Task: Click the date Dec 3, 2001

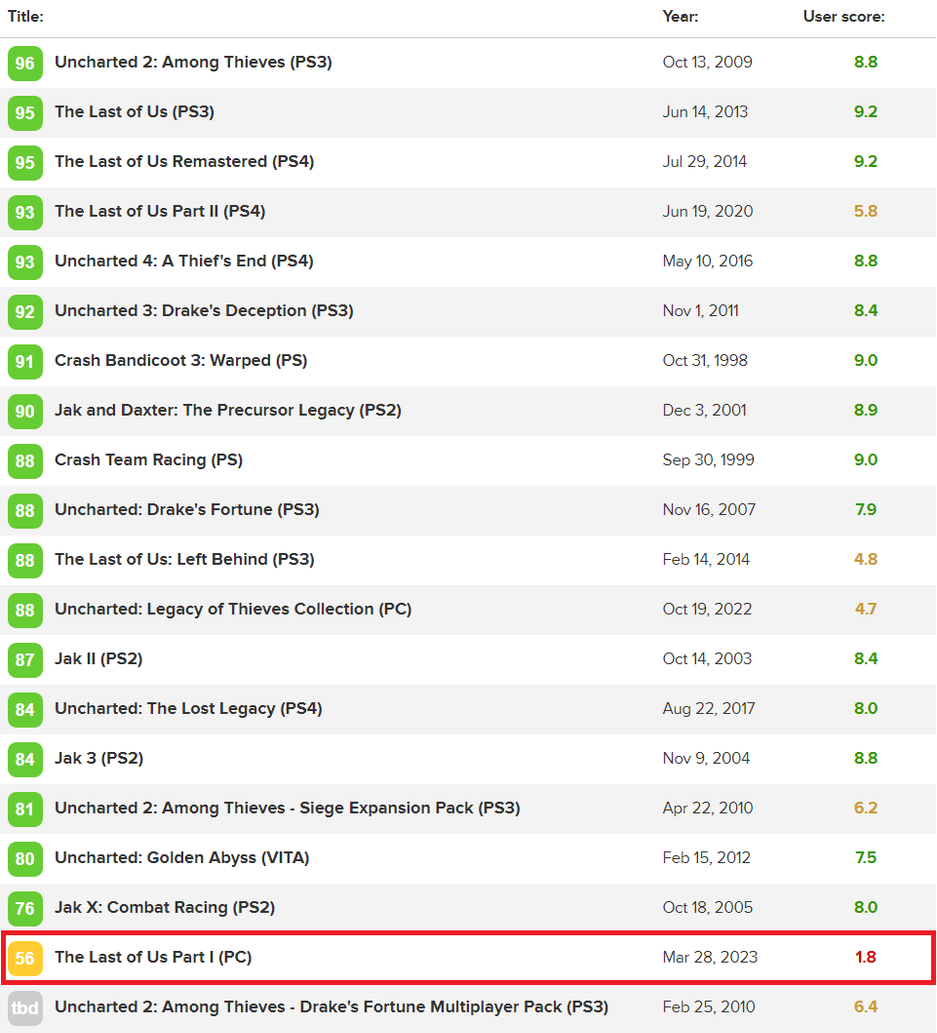Action: point(704,410)
